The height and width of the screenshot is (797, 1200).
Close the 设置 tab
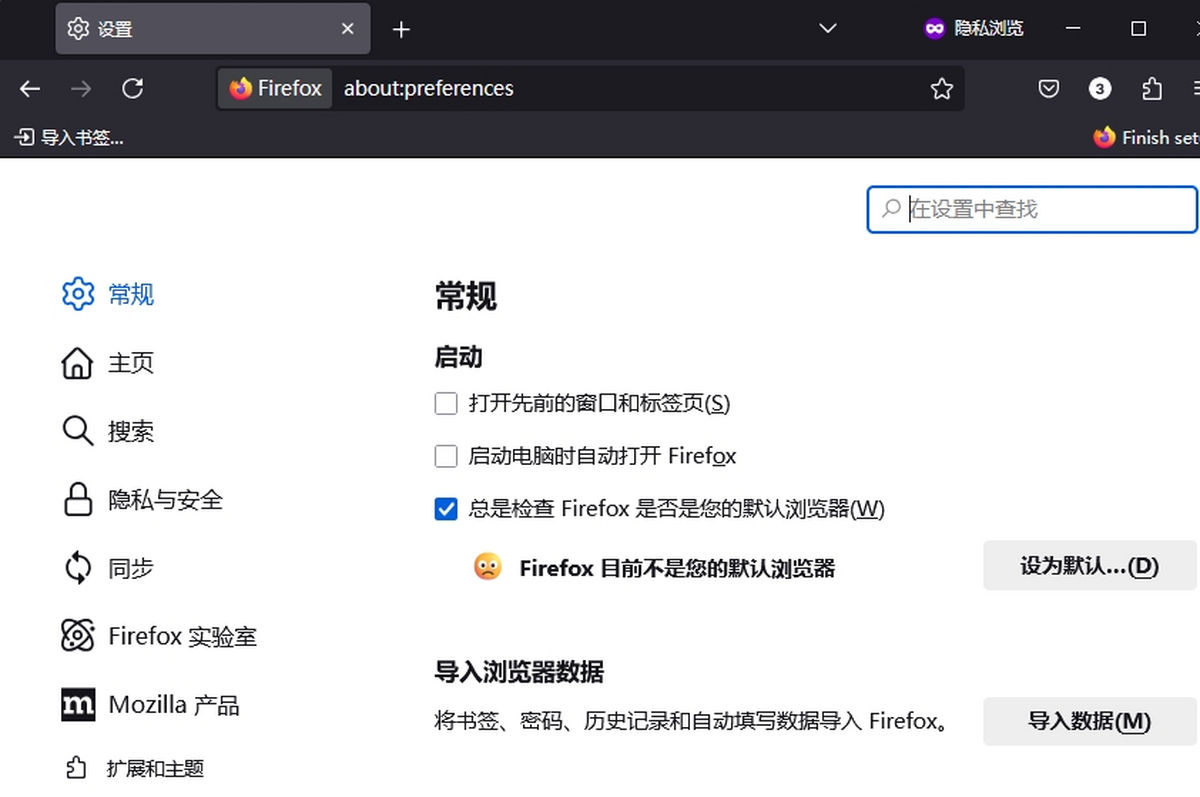pyautogui.click(x=347, y=29)
